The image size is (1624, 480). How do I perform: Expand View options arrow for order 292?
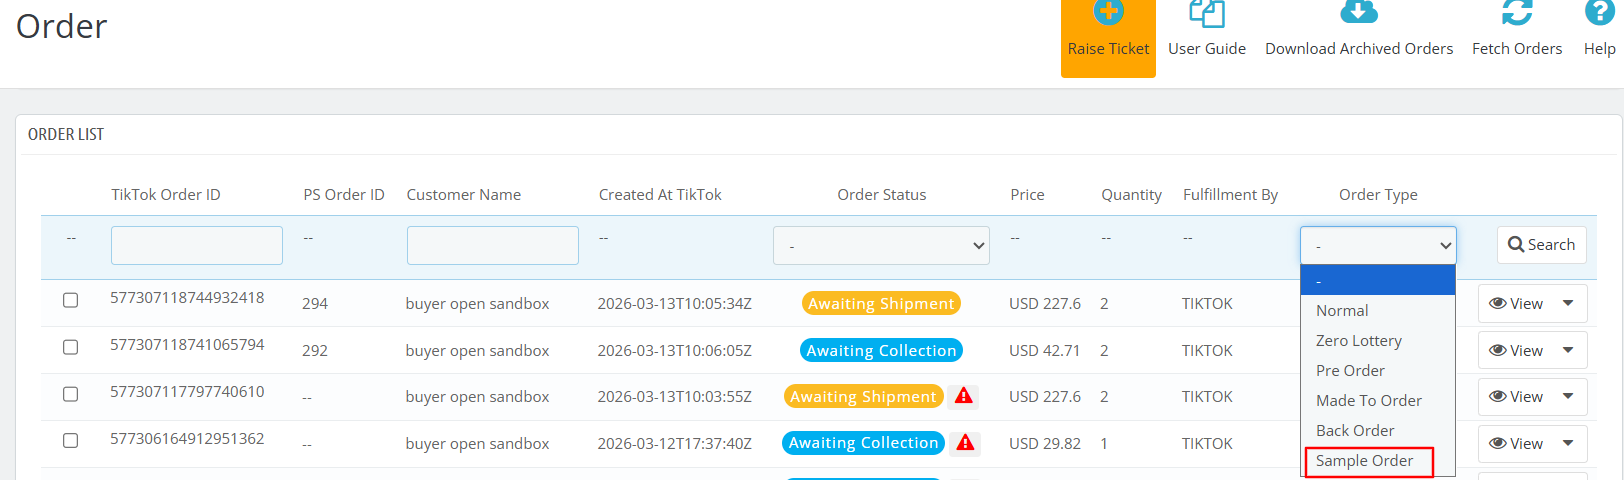(1568, 350)
